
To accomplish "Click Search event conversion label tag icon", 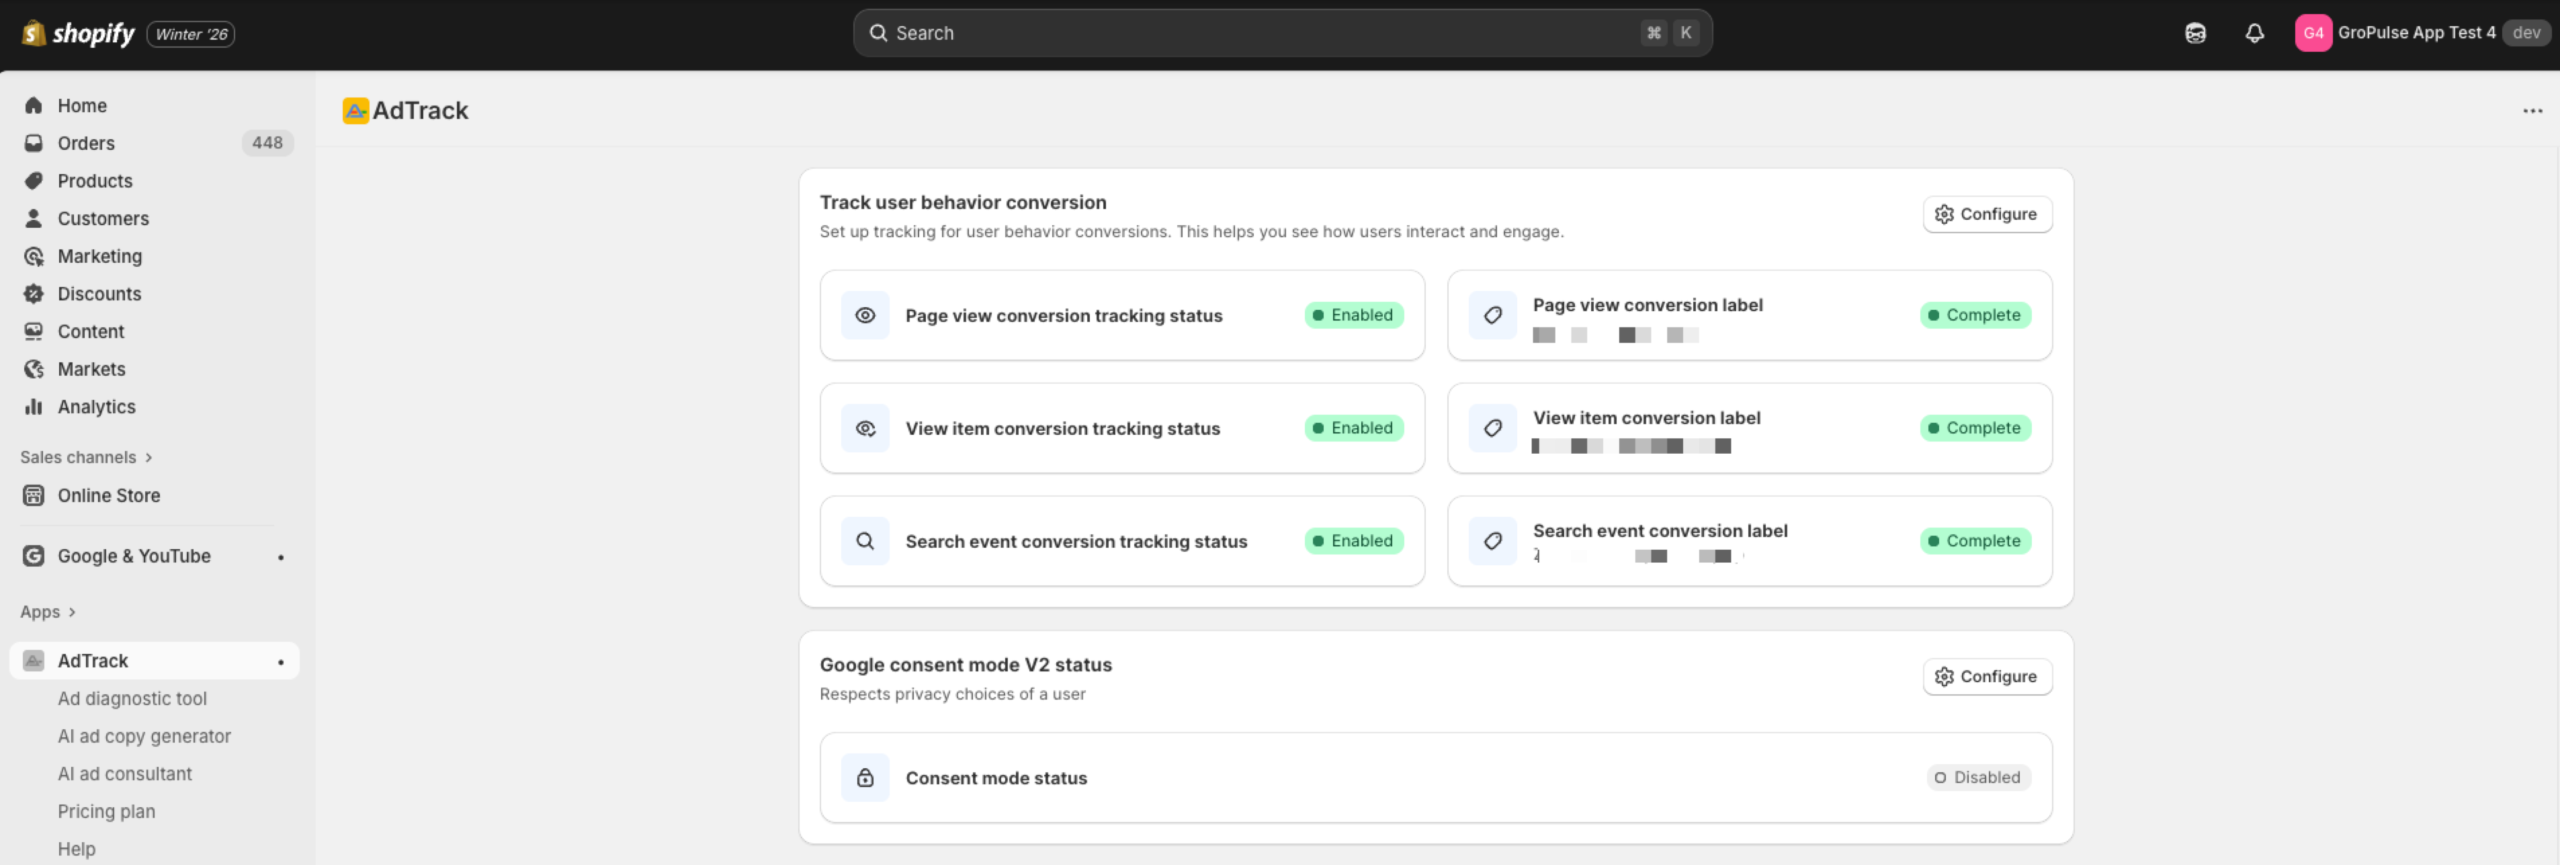I will [x=1493, y=541].
